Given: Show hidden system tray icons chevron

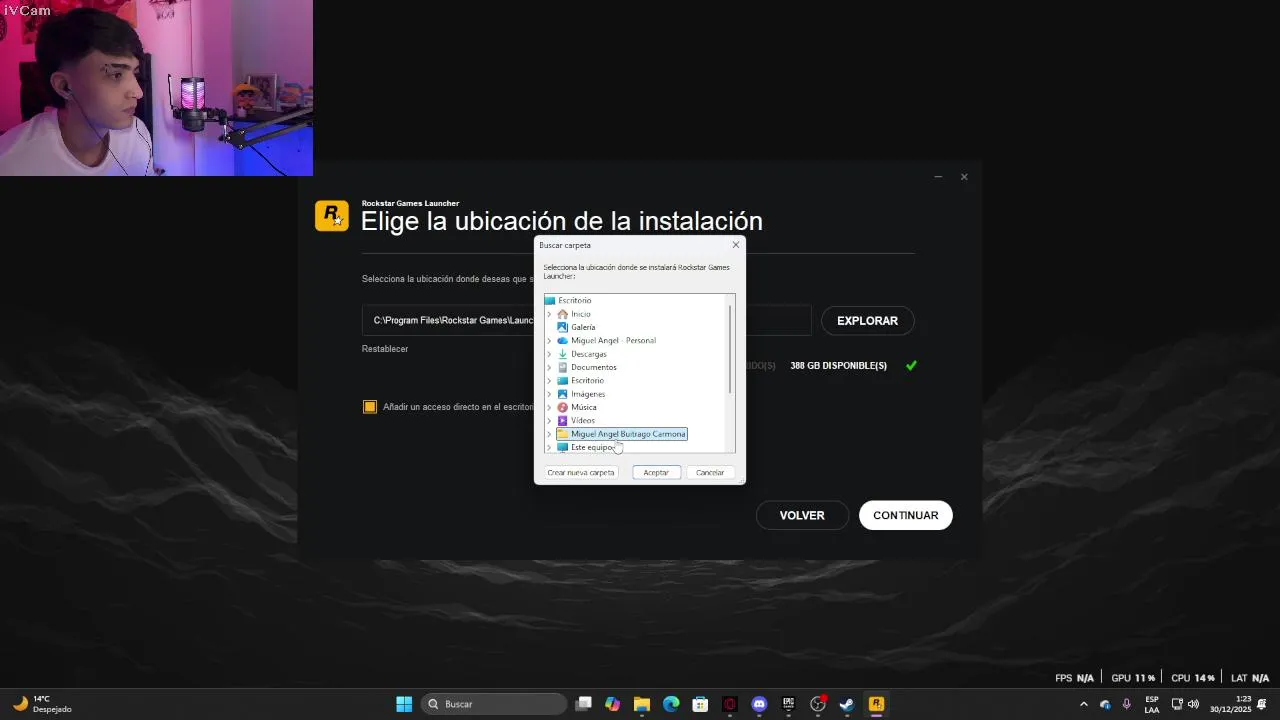Looking at the screenshot, I should pos(1083,704).
